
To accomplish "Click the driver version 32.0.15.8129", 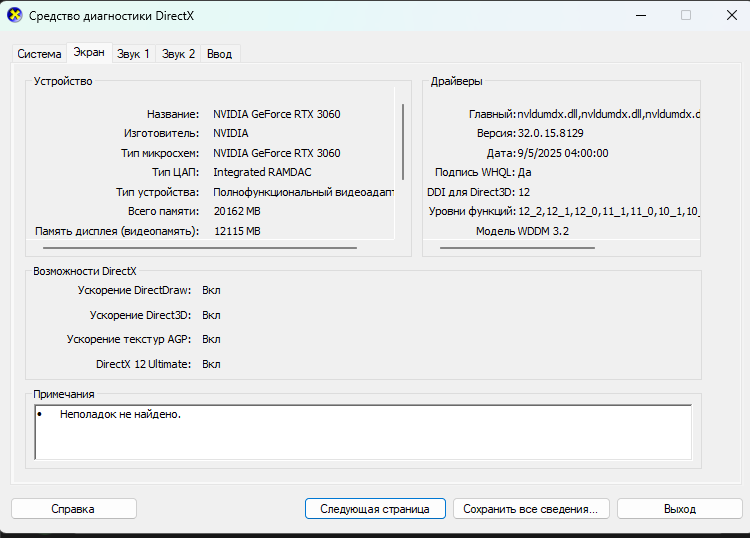I will pos(551,133).
